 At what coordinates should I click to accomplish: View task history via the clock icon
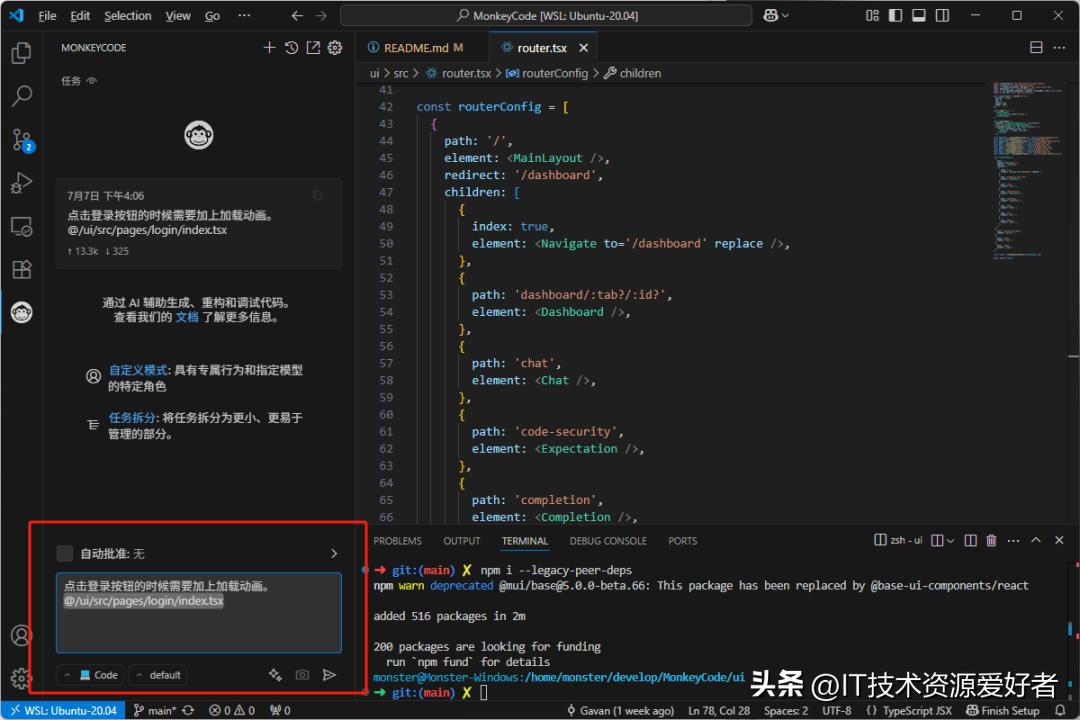(291, 47)
